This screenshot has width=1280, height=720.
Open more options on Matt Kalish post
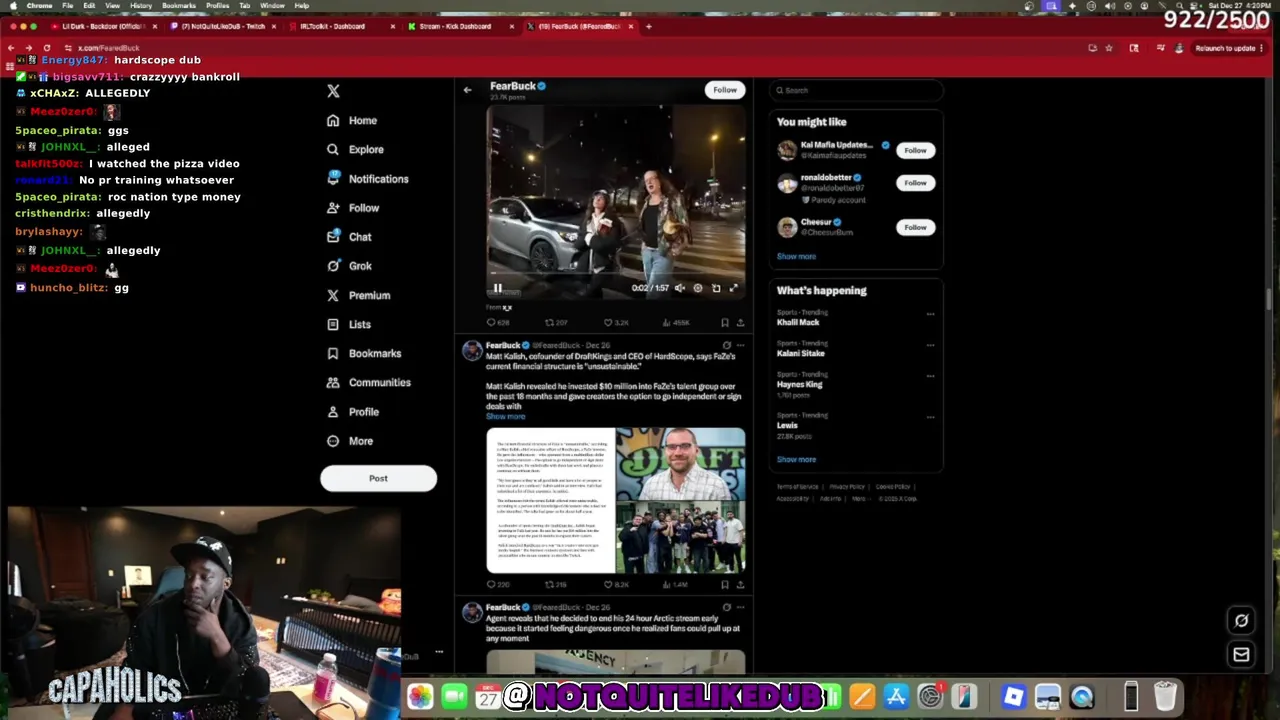tap(741, 345)
